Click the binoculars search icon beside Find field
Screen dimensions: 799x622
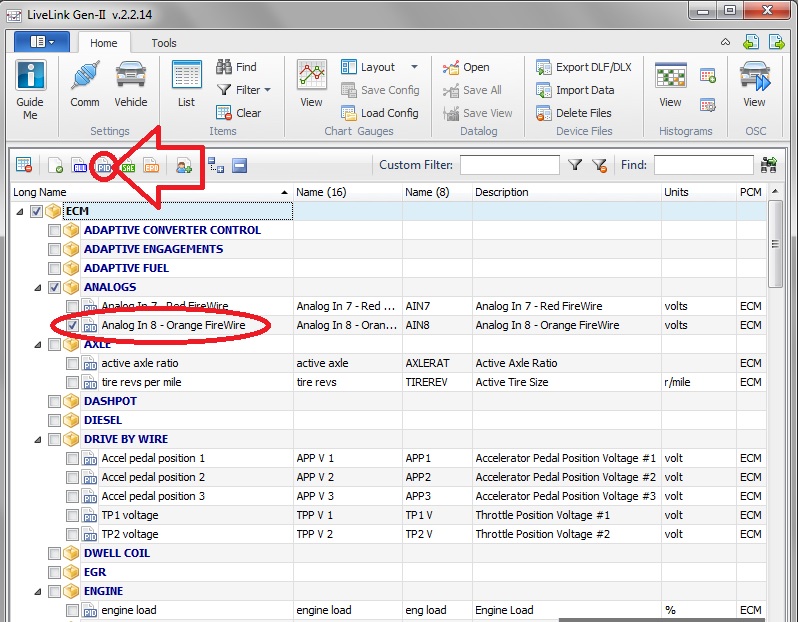tap(769, 165)
